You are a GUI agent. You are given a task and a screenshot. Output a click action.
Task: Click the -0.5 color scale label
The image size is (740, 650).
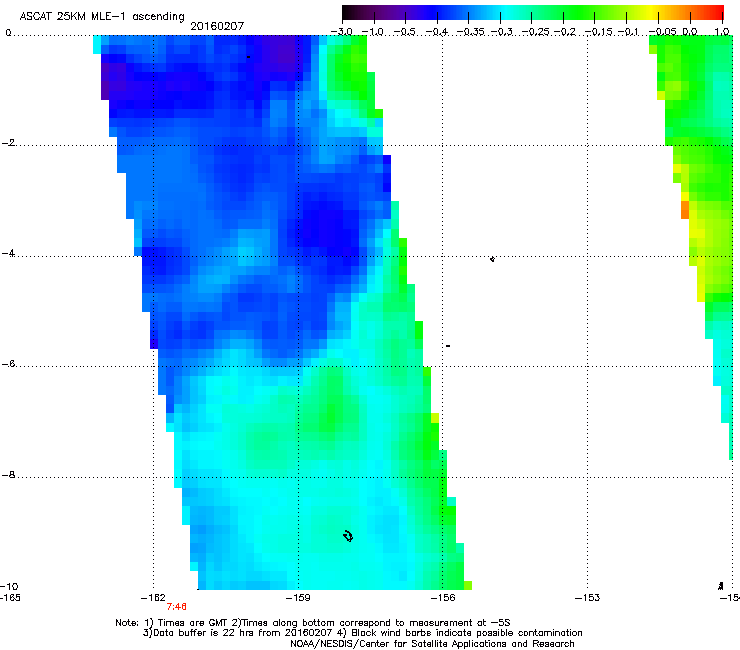404,32
